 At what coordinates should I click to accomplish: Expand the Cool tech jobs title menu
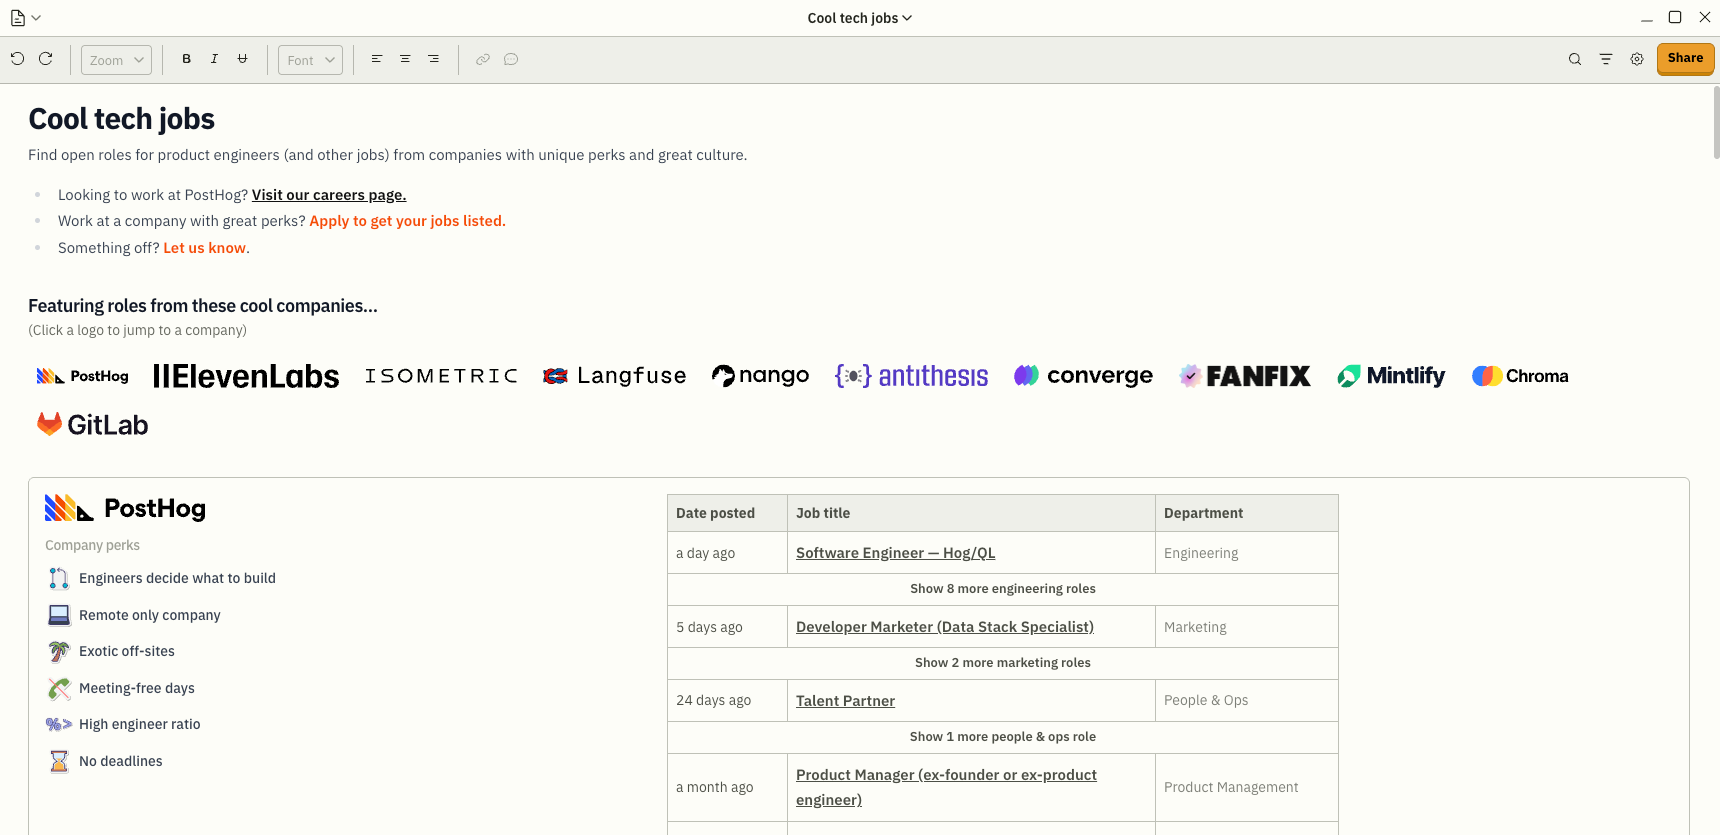coord(860,18)
